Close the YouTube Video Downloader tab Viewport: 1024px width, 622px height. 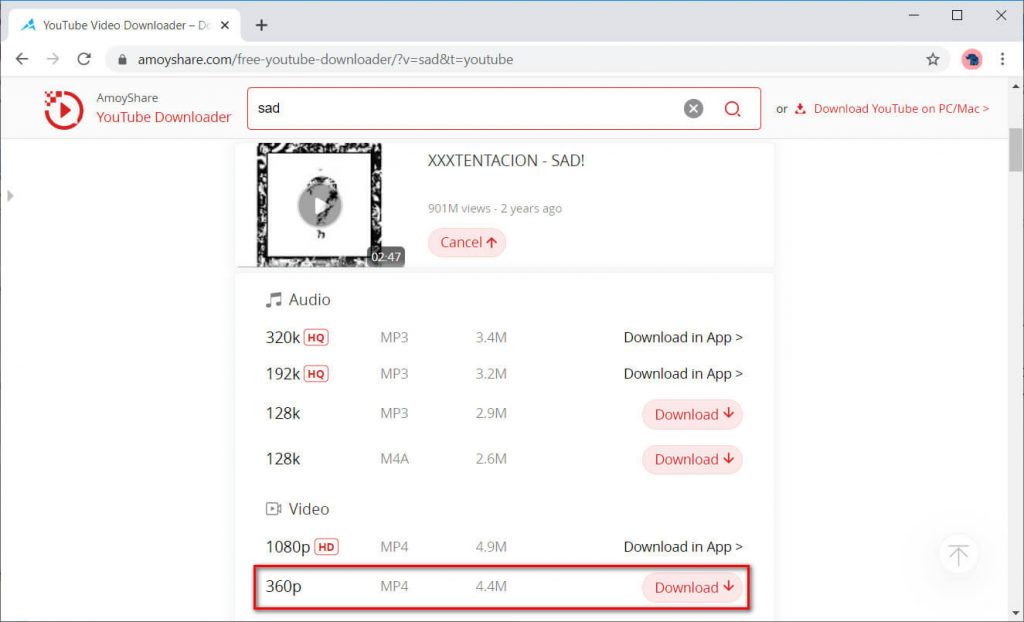click(x=225, y=25)
